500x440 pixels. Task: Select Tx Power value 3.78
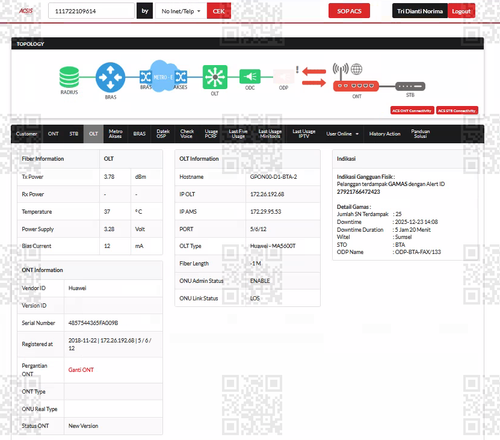[x=109, y=177]
